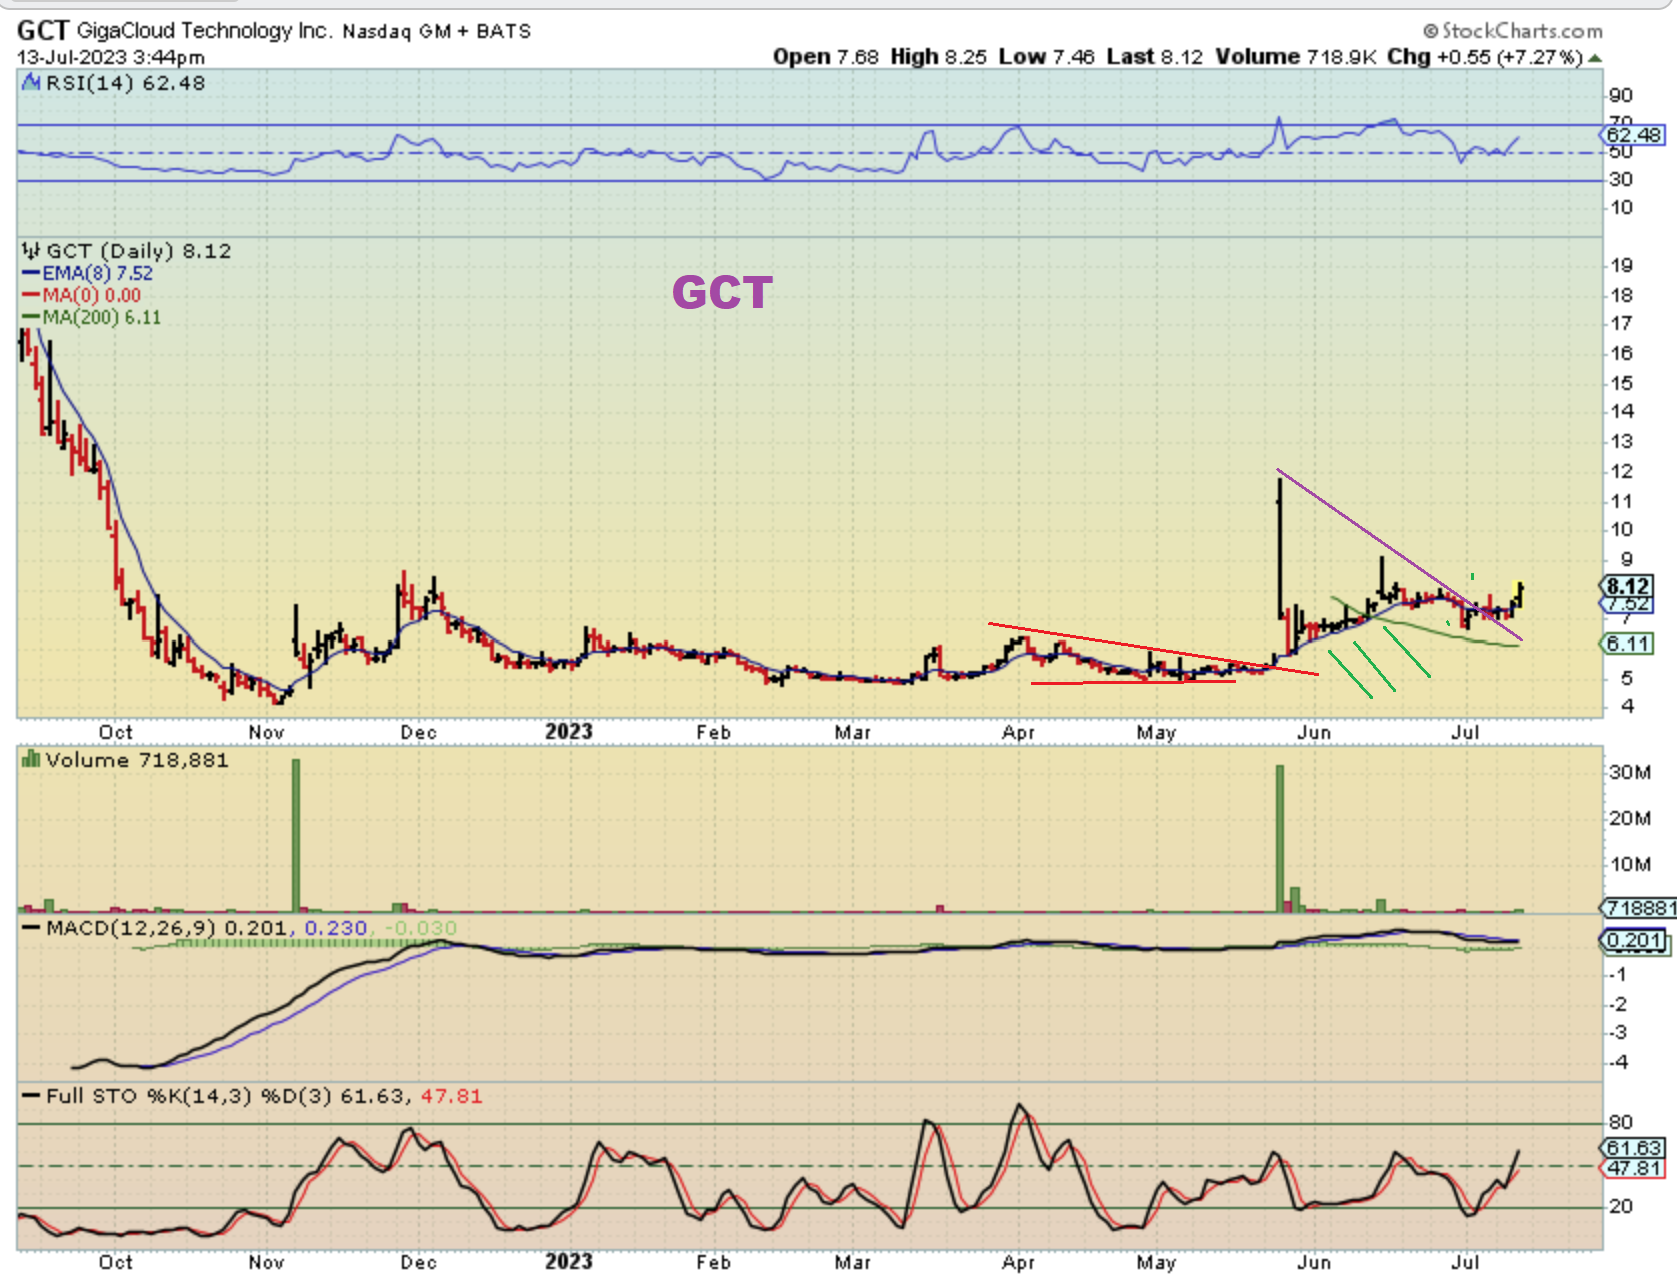Click the Last 8.12 quote value
This screenshot has width=1677, height=1278.
coord(1155,57)
